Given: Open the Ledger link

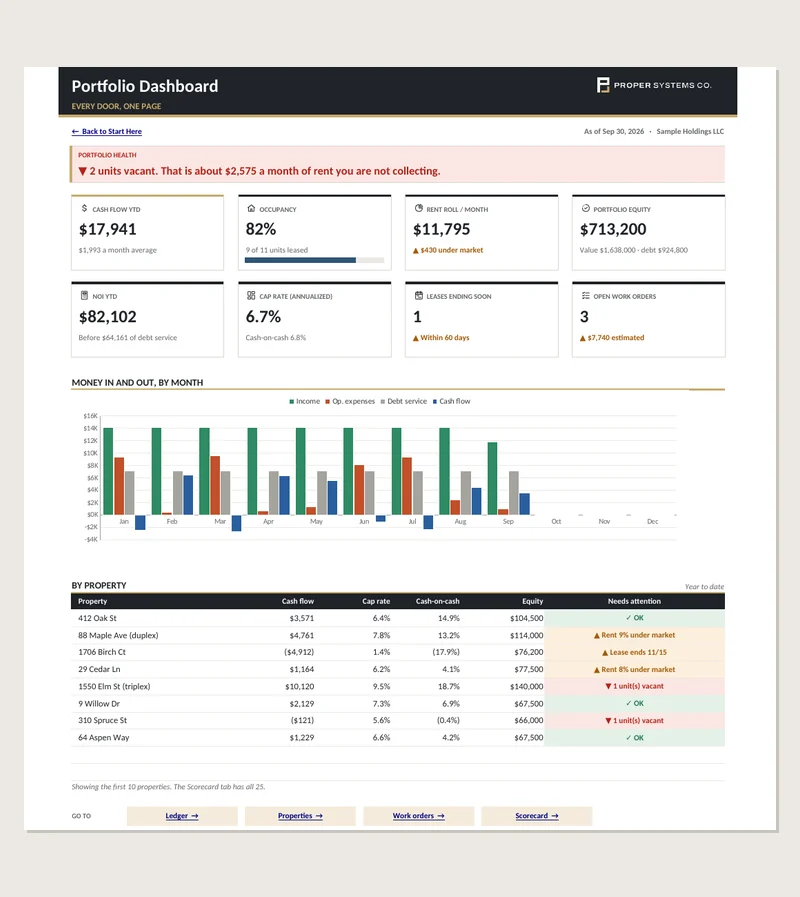Looking at the screenshot, I should point(182,816).
